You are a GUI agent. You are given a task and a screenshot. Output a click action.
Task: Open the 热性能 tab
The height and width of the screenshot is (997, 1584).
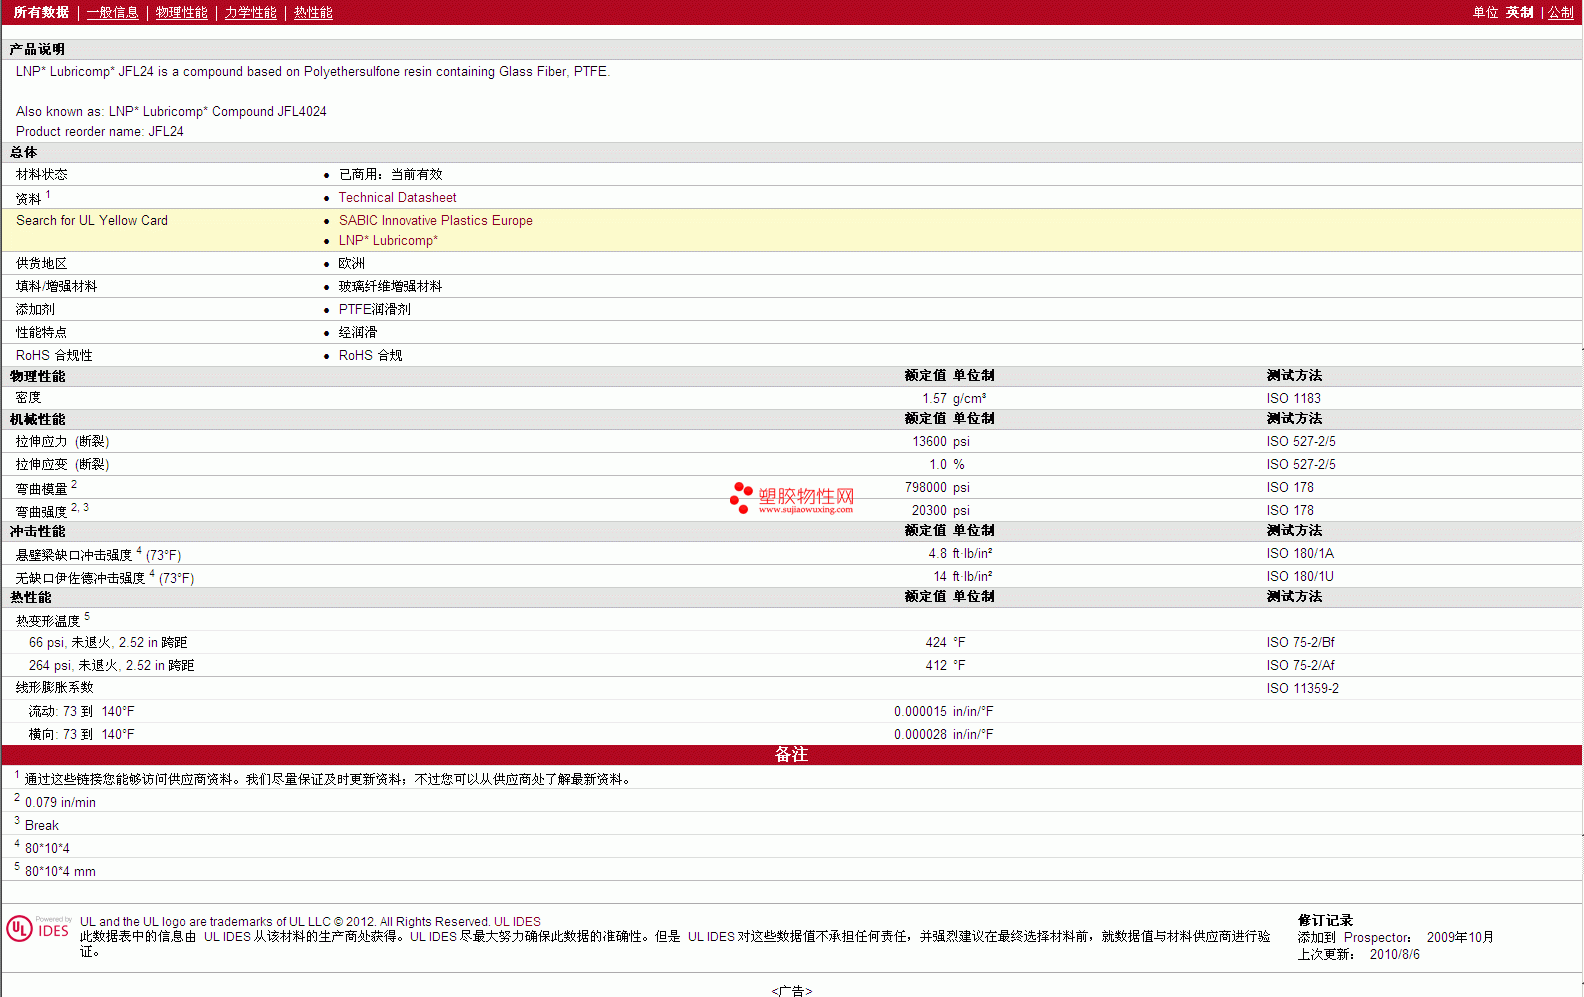pos(313,12)
